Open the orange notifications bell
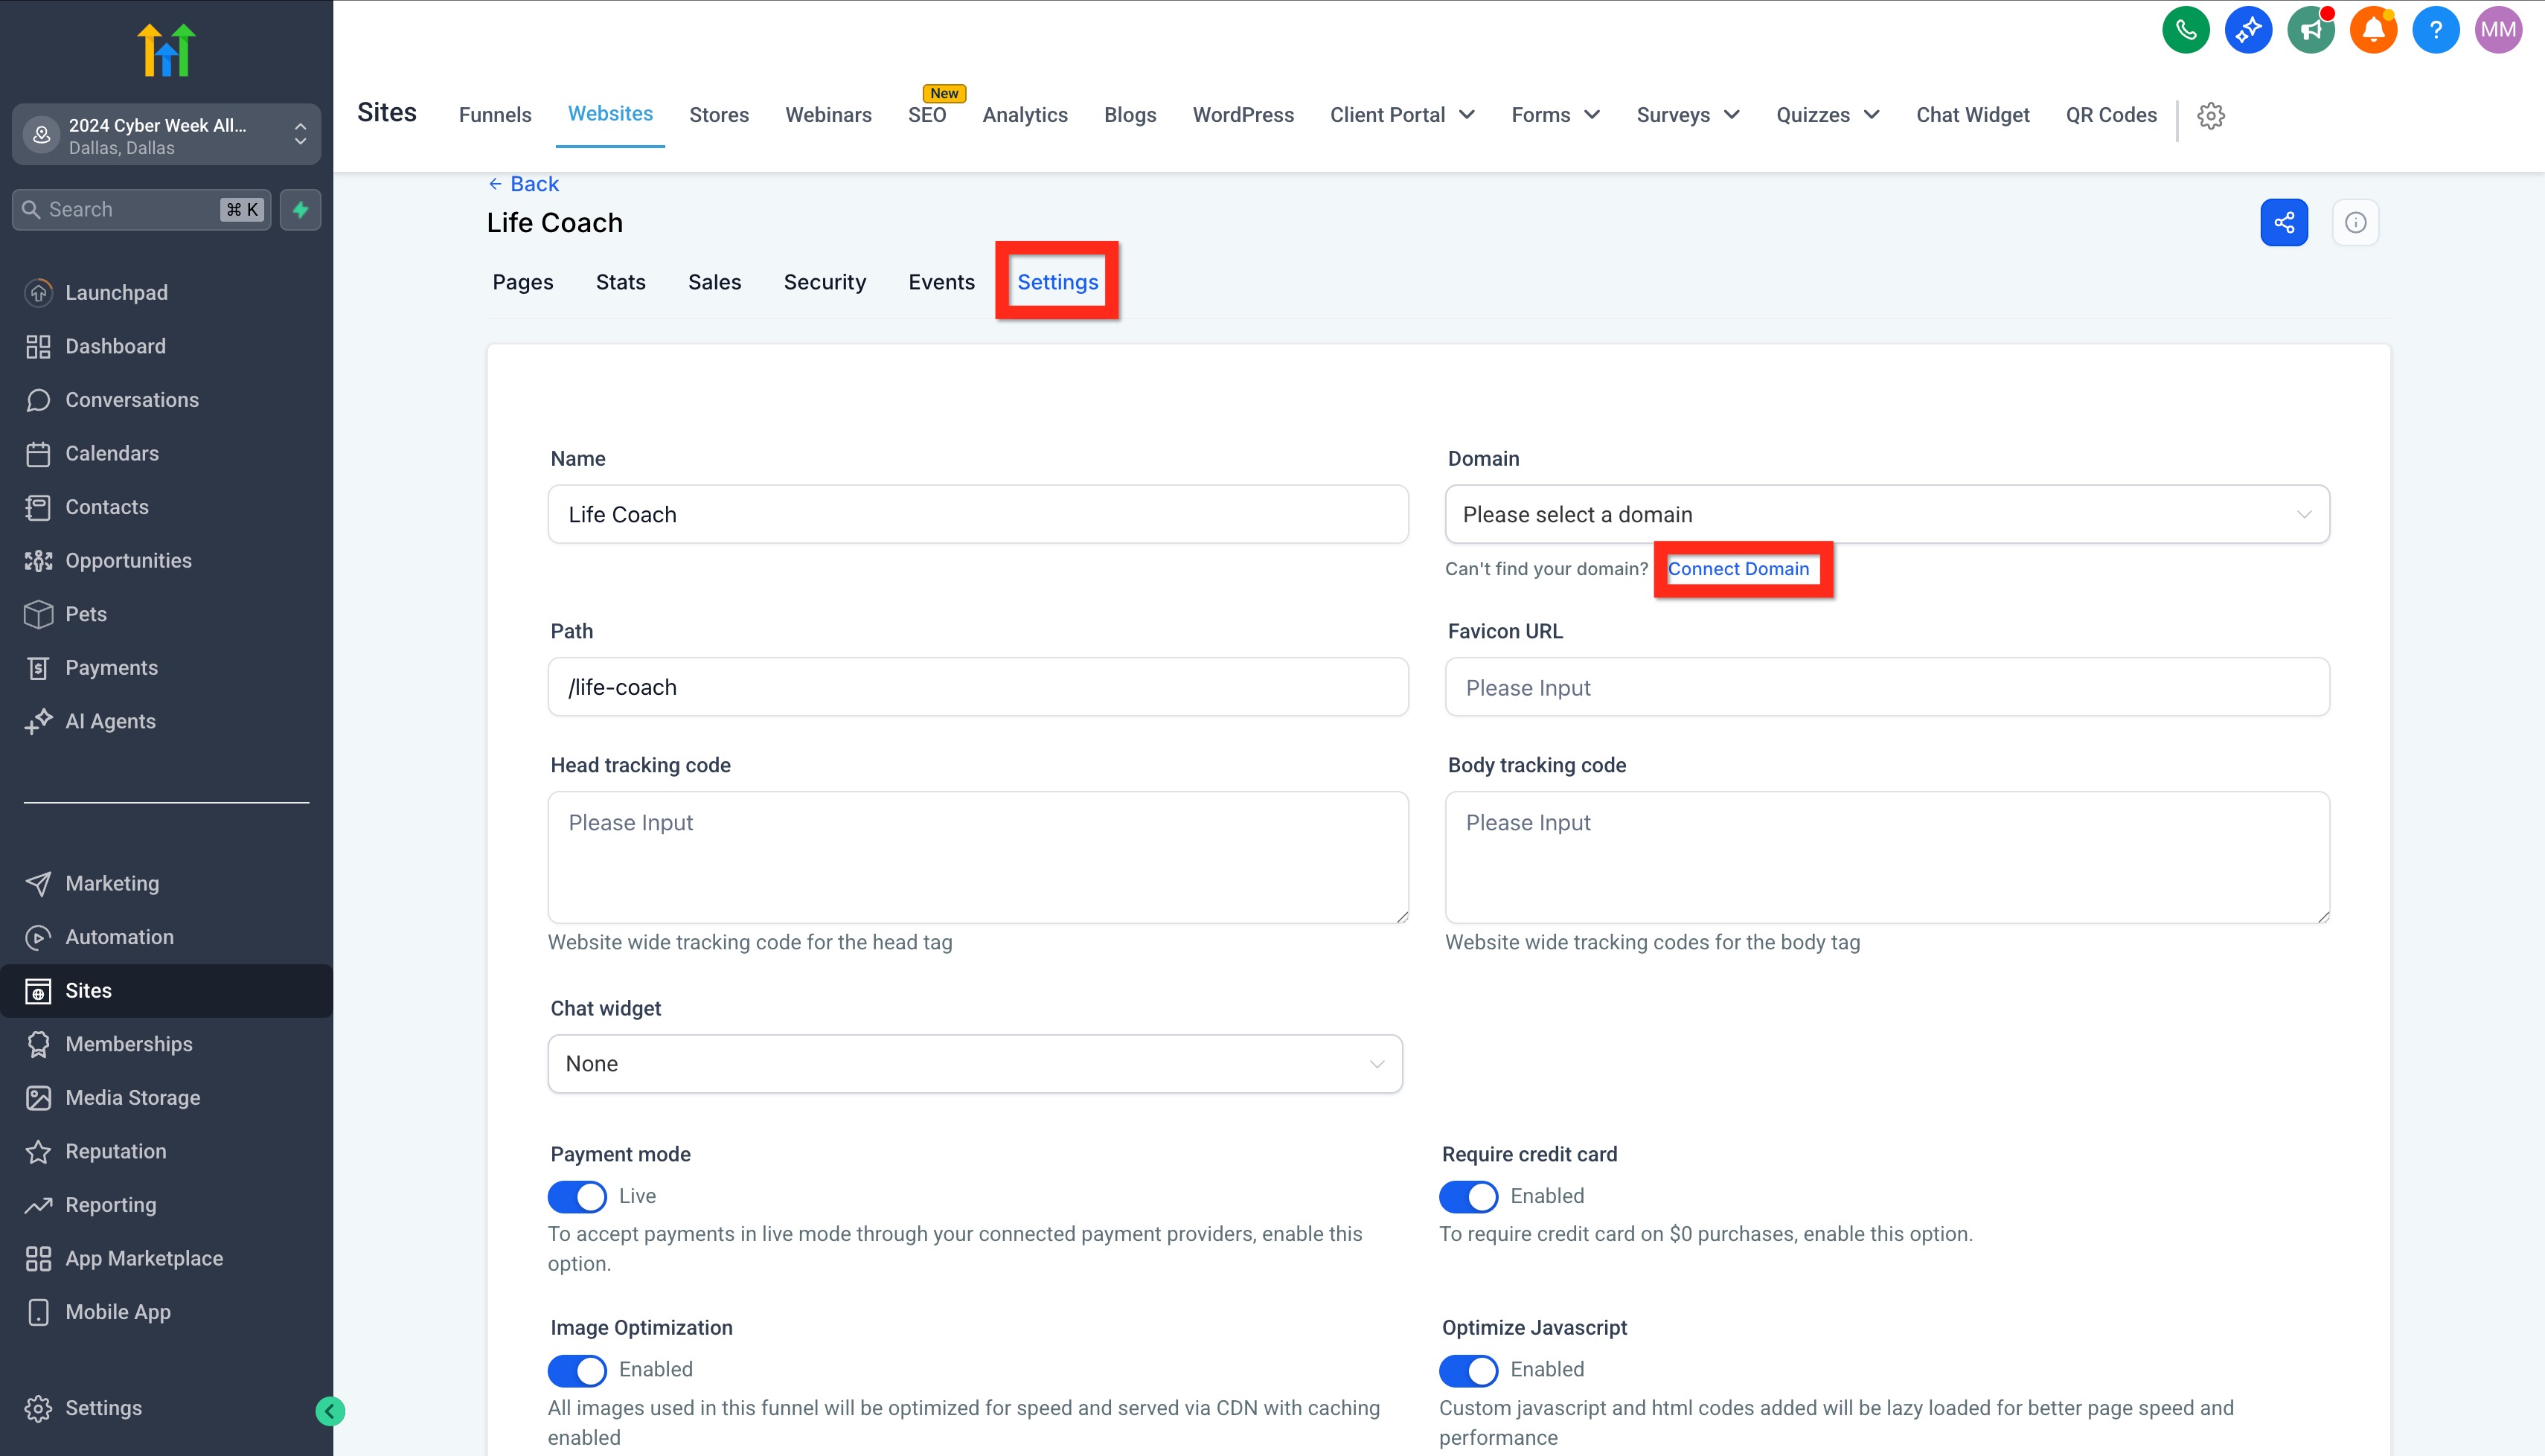 2373,30
